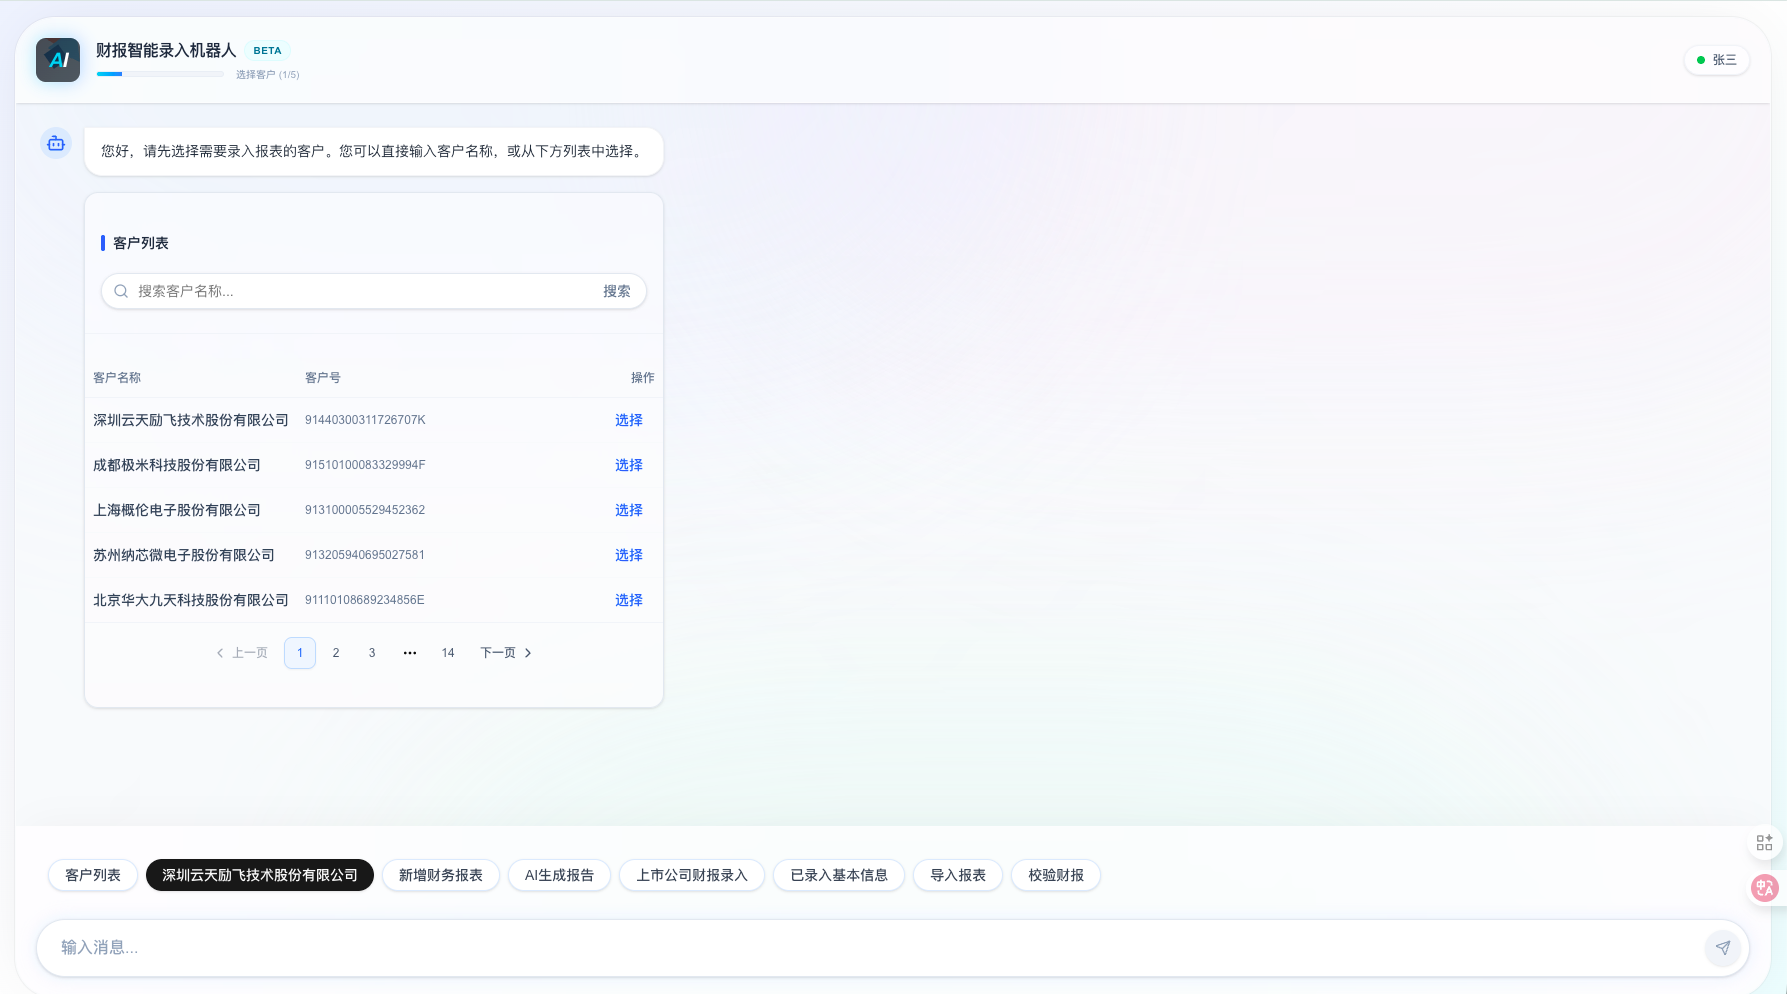Open the grid apps icon on right edge
Screen dimensions: 1787x994
1764,843
